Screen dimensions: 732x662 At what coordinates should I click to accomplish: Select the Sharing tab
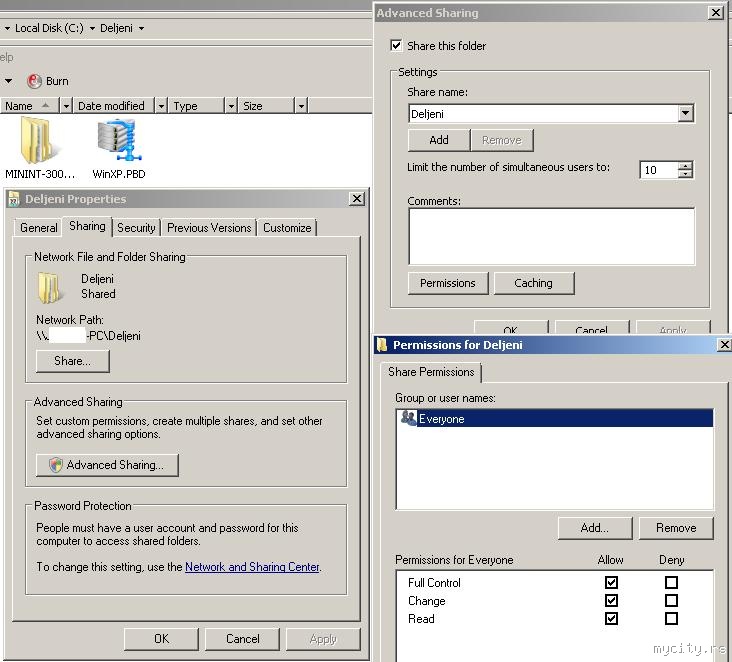coord(87,226)
